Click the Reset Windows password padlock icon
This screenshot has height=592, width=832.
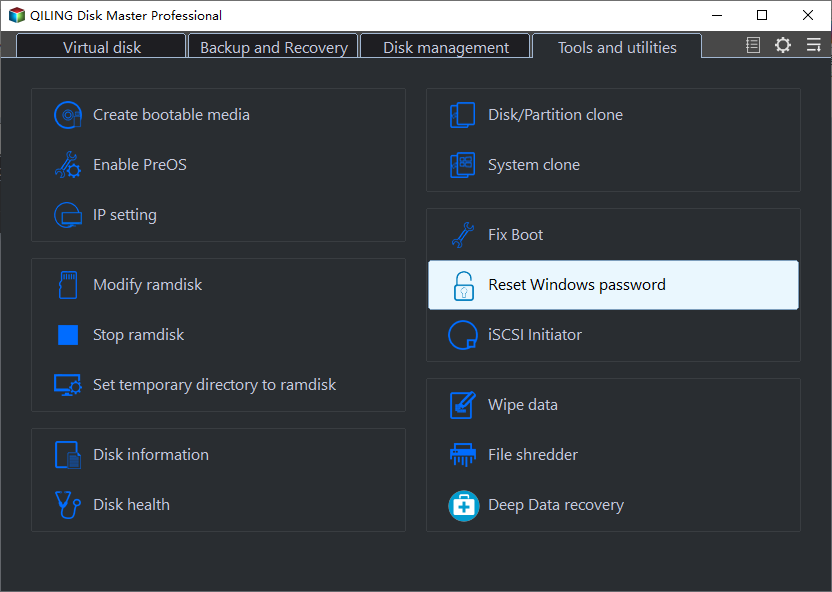(464, 285)
